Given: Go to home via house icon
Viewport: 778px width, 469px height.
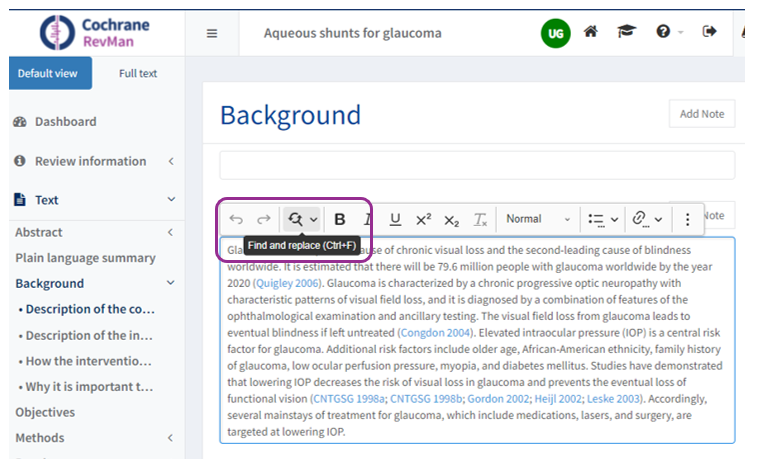Looking at the screenshot, I should click(x=591, y=32).
